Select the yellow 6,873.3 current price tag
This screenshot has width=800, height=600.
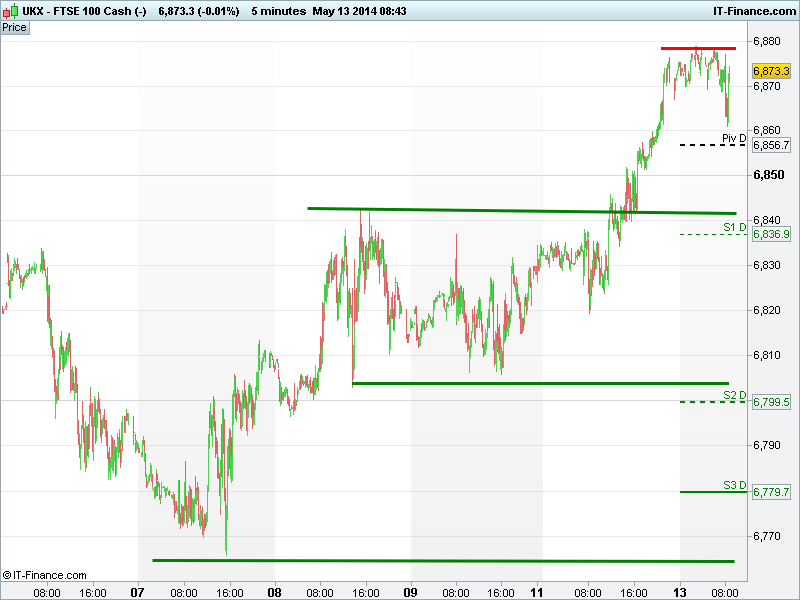(771, 72)
